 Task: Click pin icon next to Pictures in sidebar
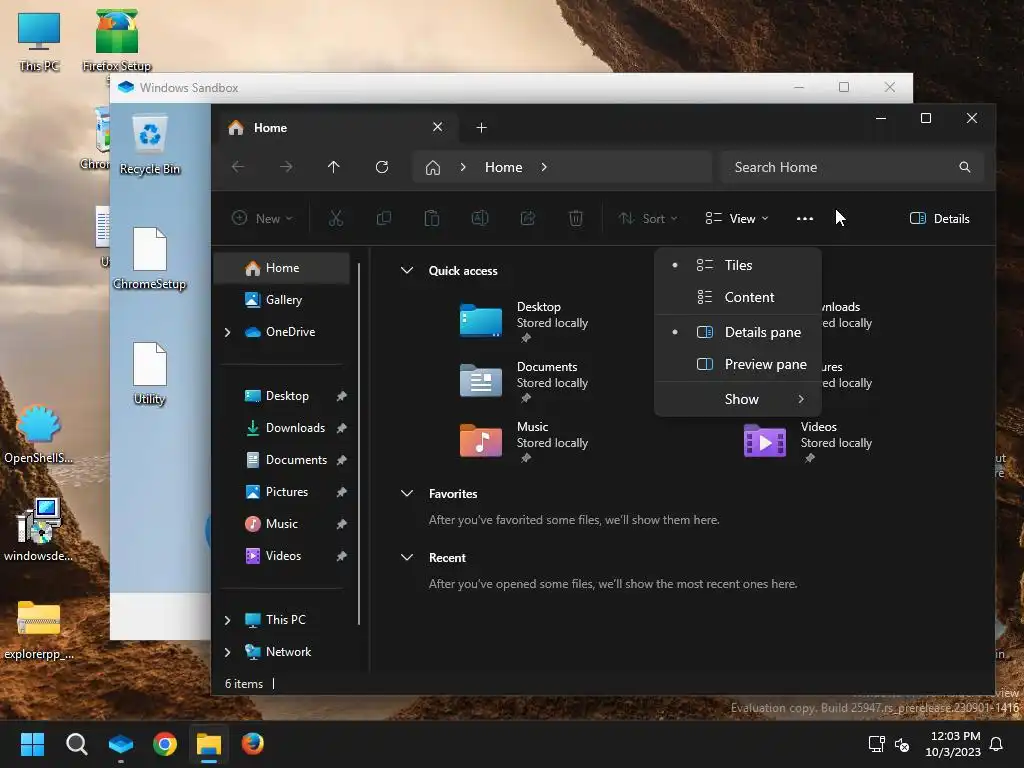341,492
